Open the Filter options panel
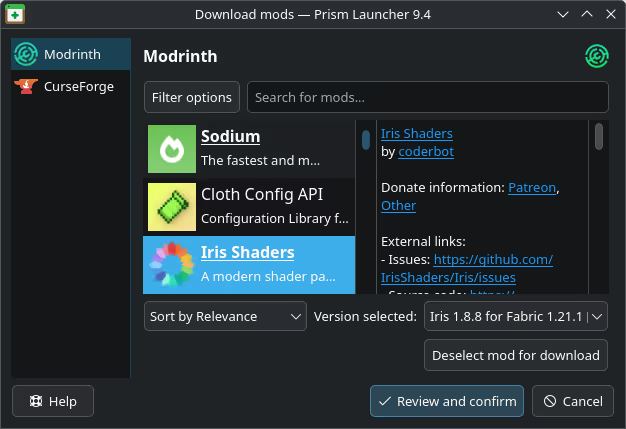The width and height of the screenshot is (626, 429). (192, 98)
